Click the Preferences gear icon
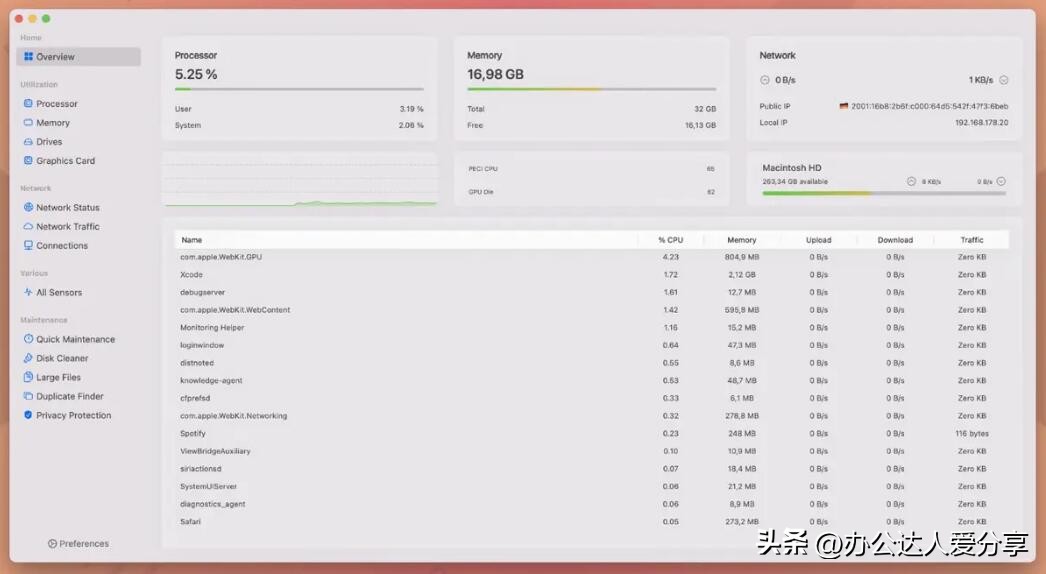Image resolution: width=1046 pixels, height=574 pixels. (x=52, y=544)
